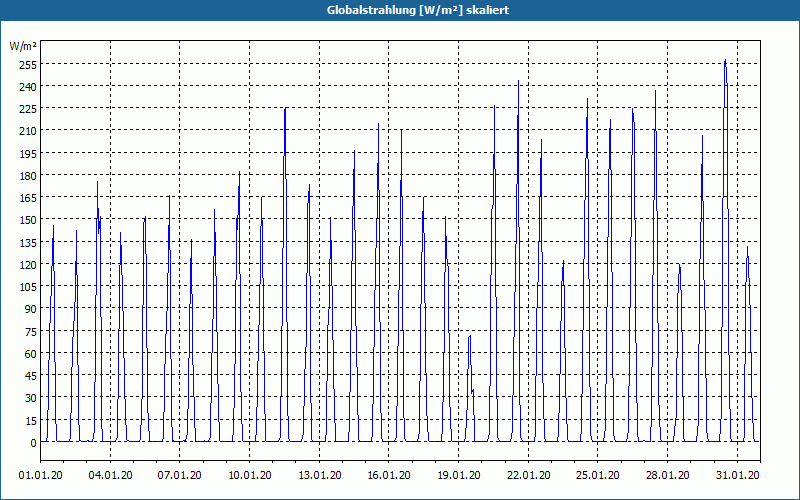Click the 105 y-axis tick label
The width and height of the screenshot is (800, 500).
pyautogui.click(x=28, y=287)
